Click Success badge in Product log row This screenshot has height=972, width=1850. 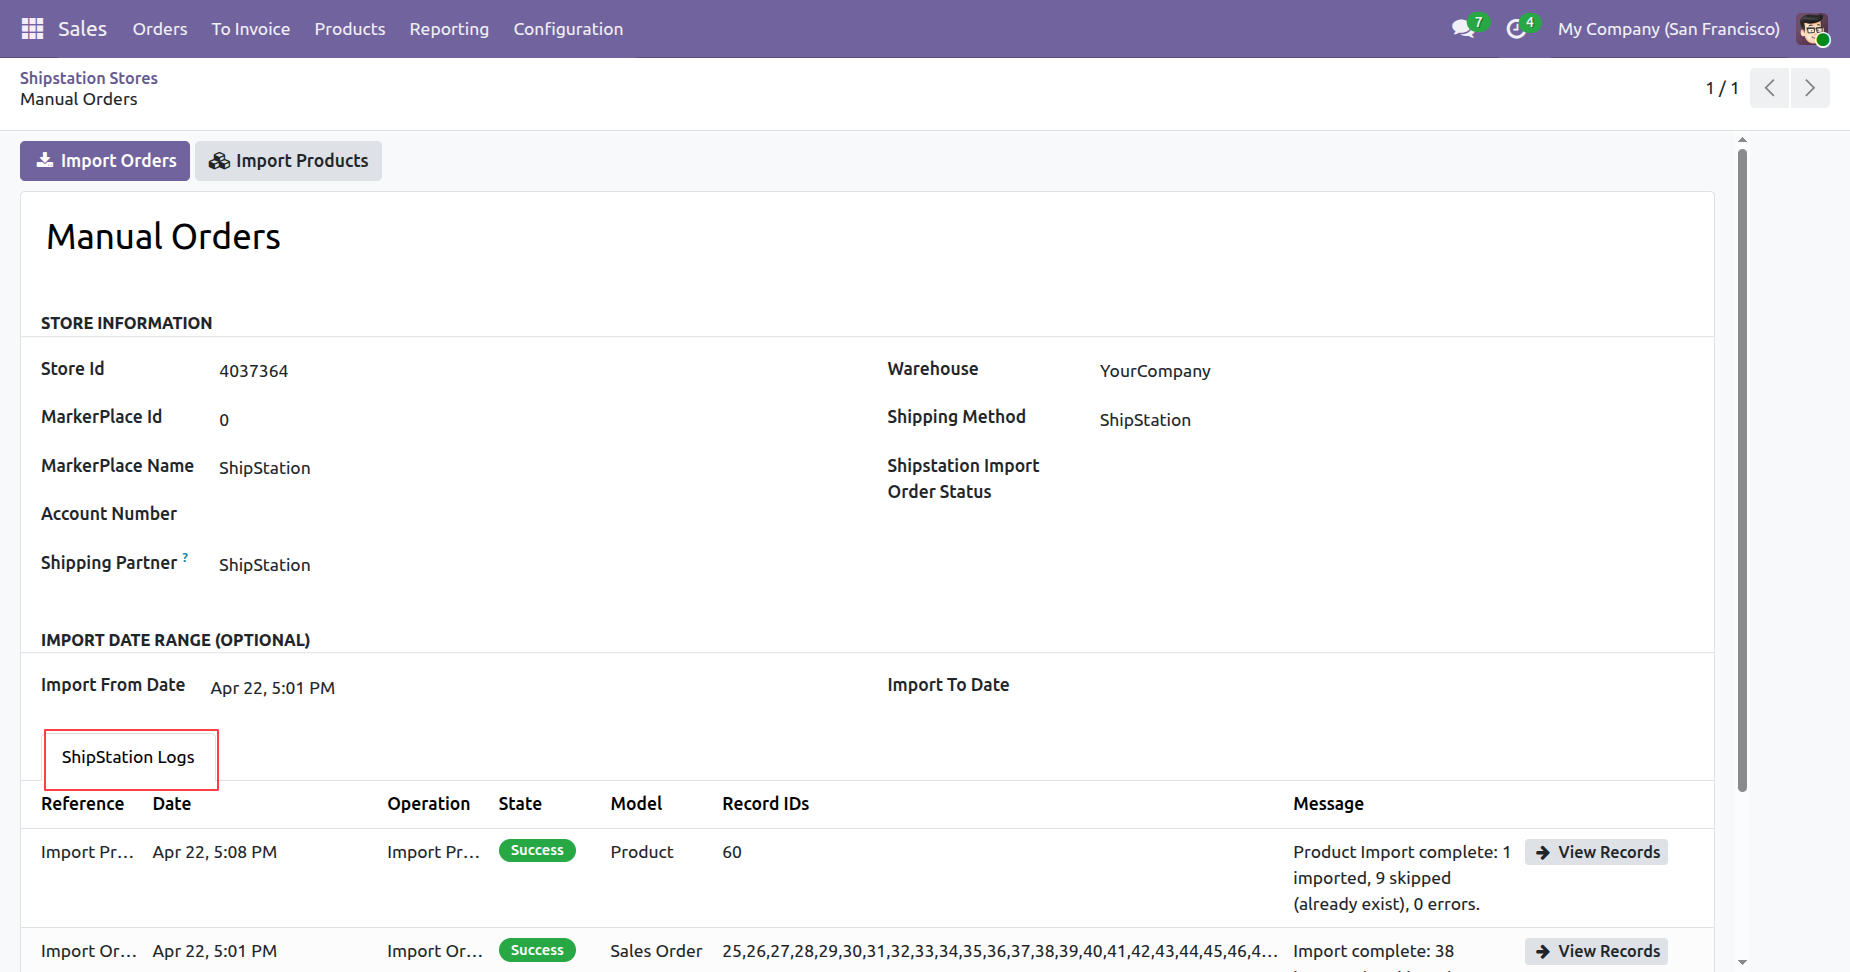pyautogui.click(x=537, y=851)
